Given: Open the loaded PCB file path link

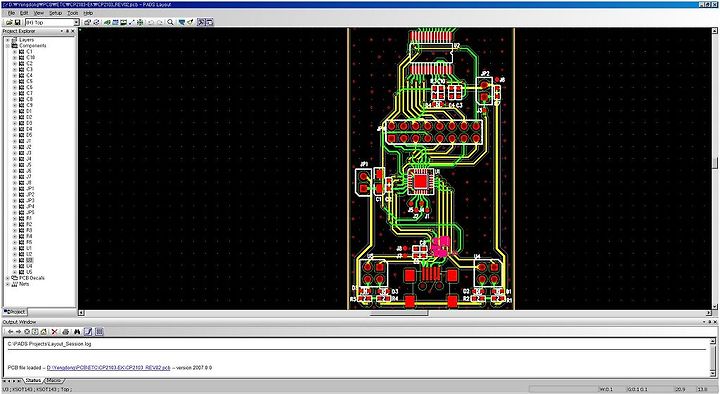Looking at the screenshot, I should [x=108, y=368].
